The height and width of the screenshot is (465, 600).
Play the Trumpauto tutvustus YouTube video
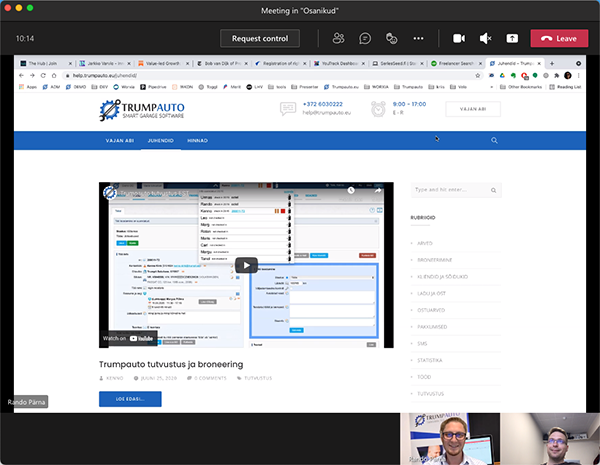point(246,265)
